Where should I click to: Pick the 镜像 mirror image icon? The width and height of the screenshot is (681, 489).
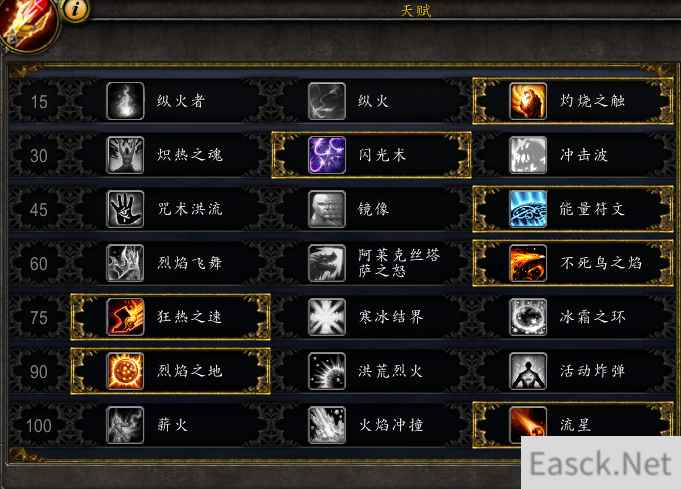coord(327,209)
